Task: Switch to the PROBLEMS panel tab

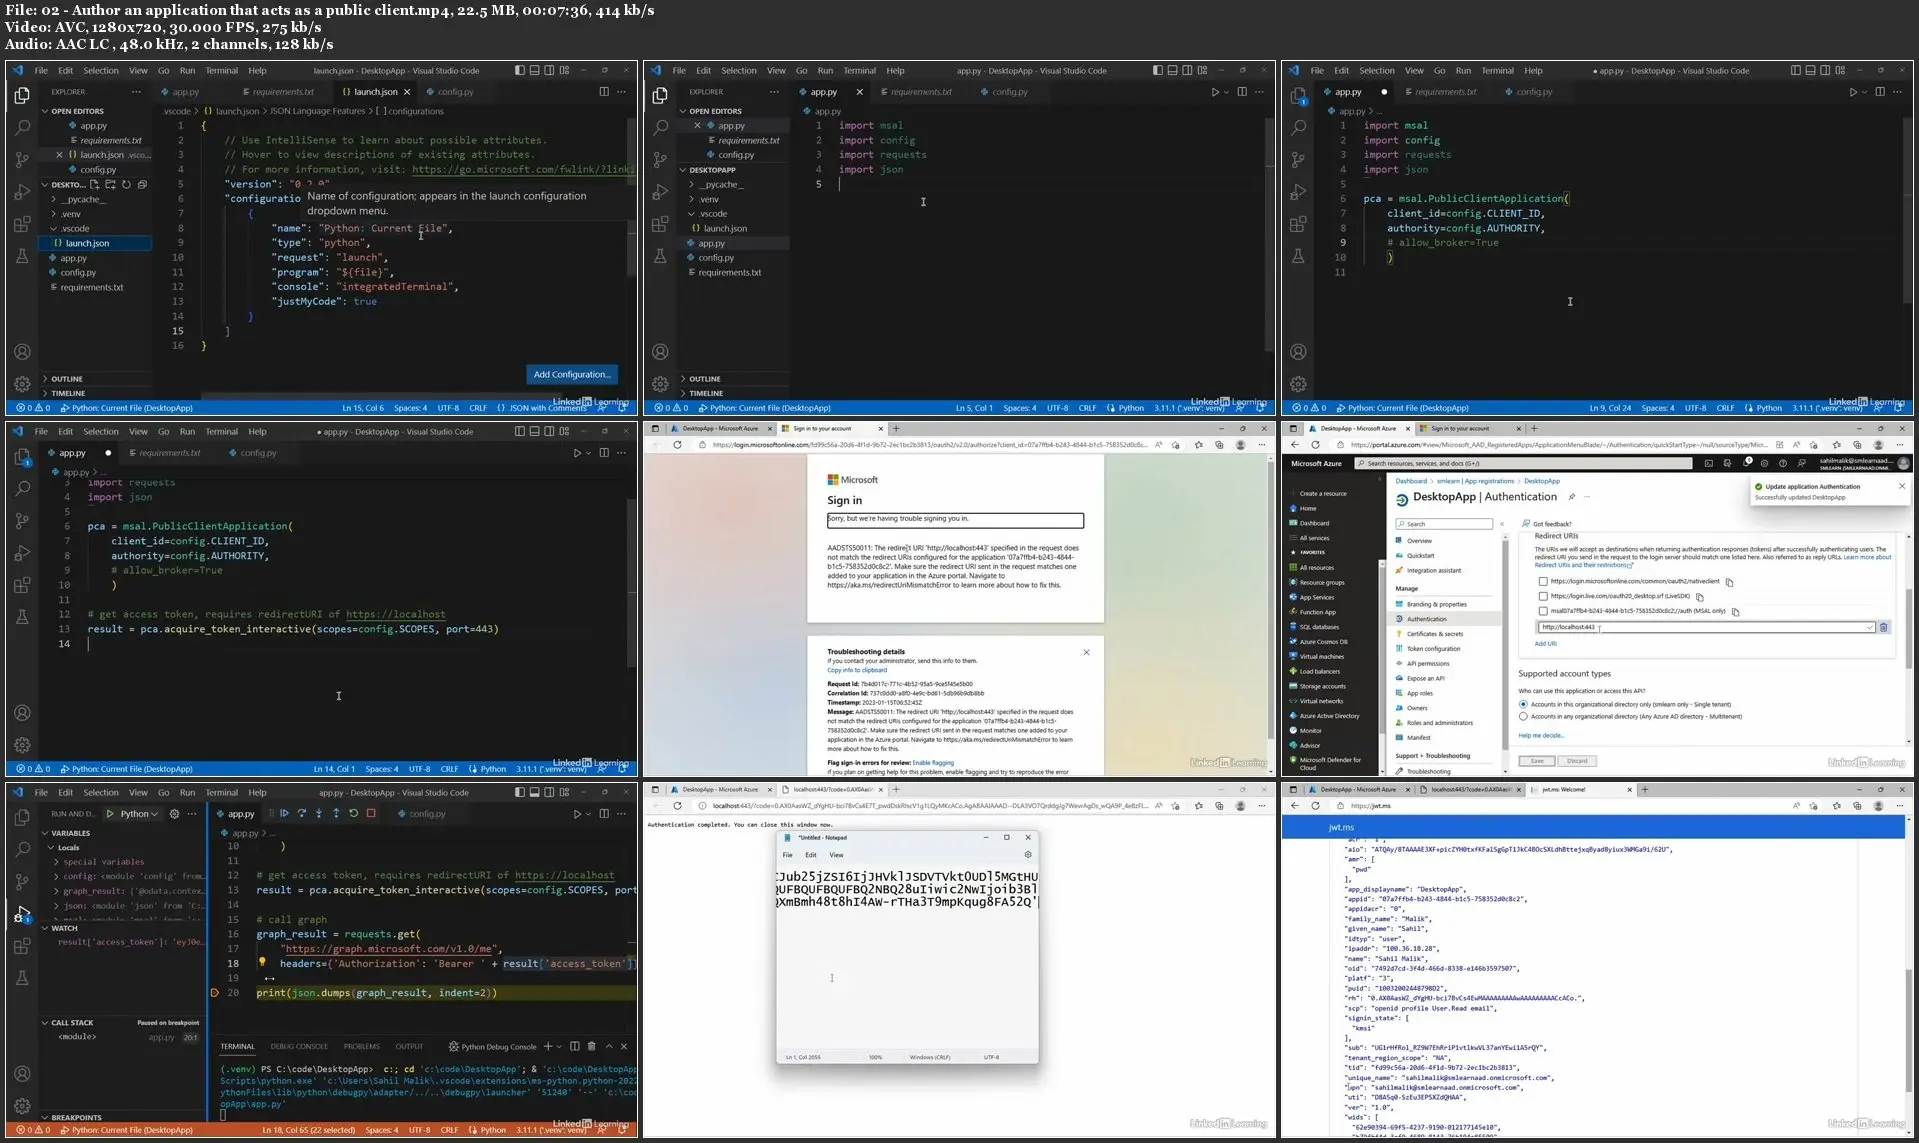Action: click(361, 1047)
